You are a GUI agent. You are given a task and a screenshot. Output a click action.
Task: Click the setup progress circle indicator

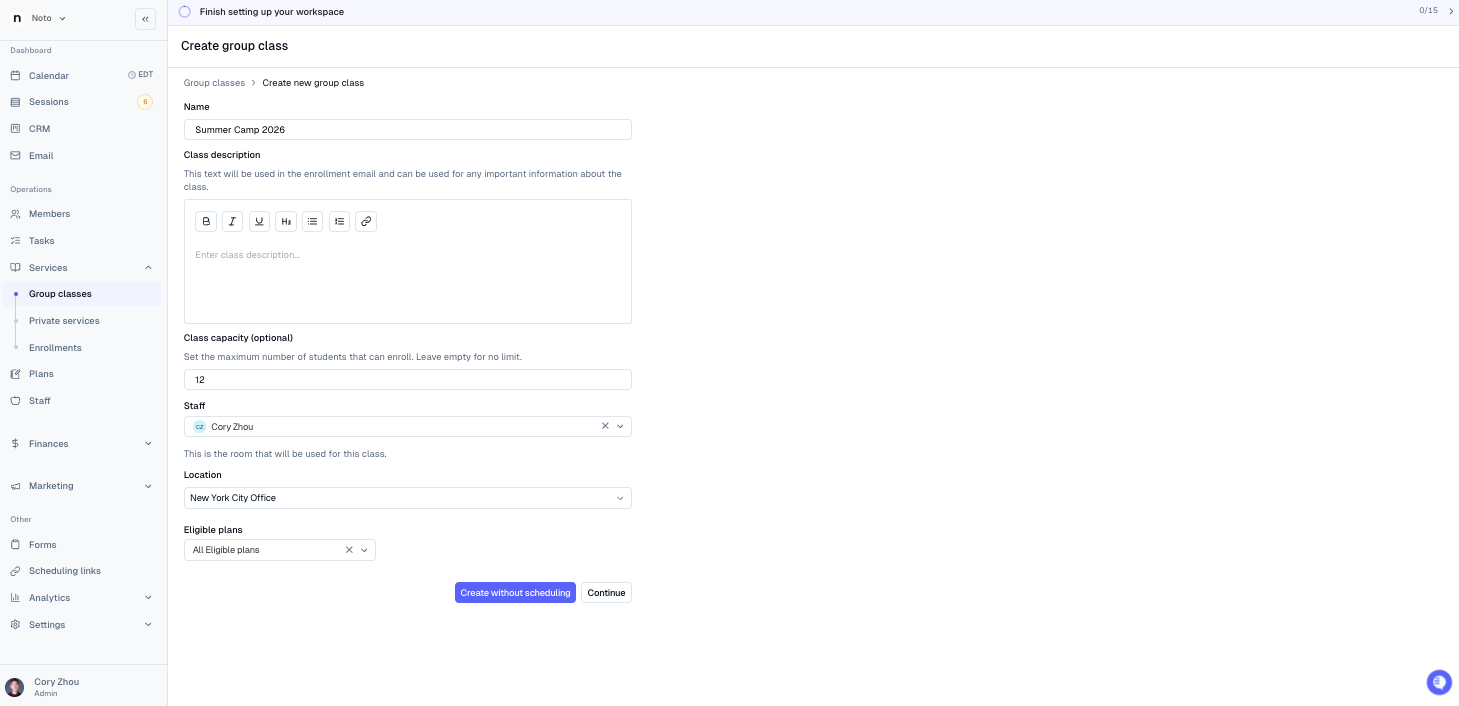184,12
